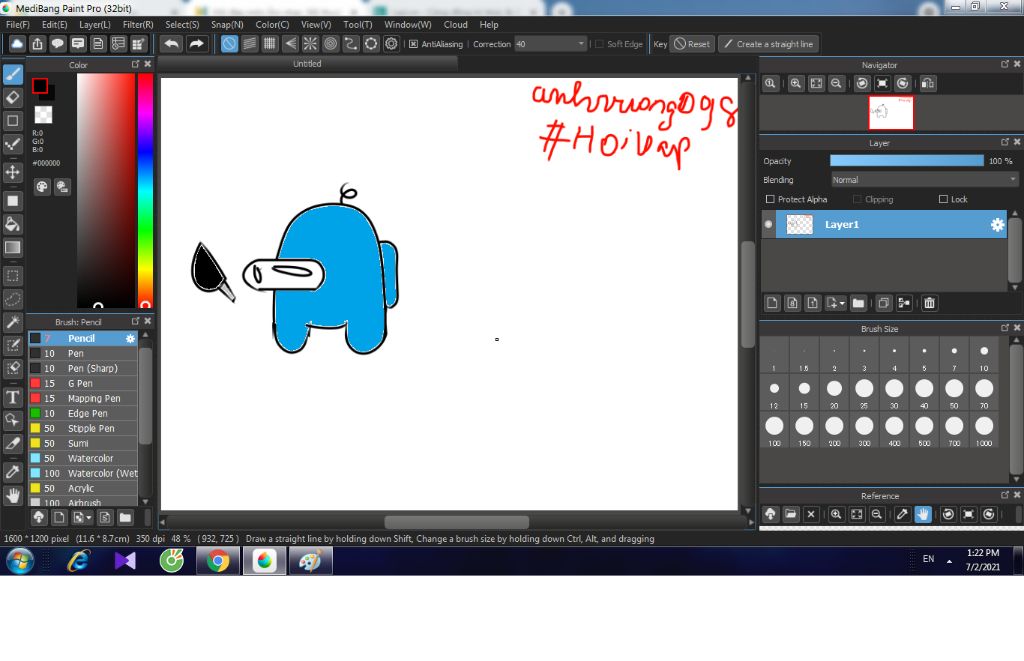Enable circle snap
Image resolution: width=1024 pixels, height=661 pixels.
pyautogui.click(x=330, y=44)
